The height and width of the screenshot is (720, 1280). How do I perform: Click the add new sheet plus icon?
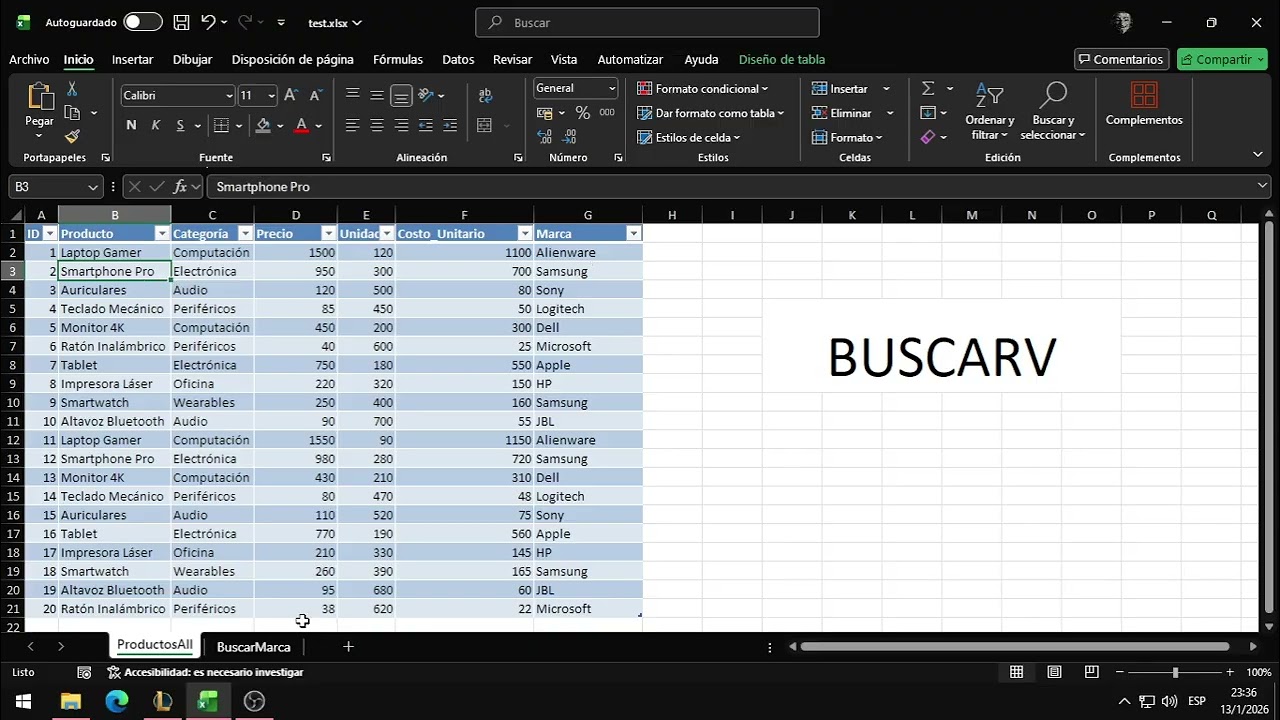pyautogui.click(x=348, y=647)
